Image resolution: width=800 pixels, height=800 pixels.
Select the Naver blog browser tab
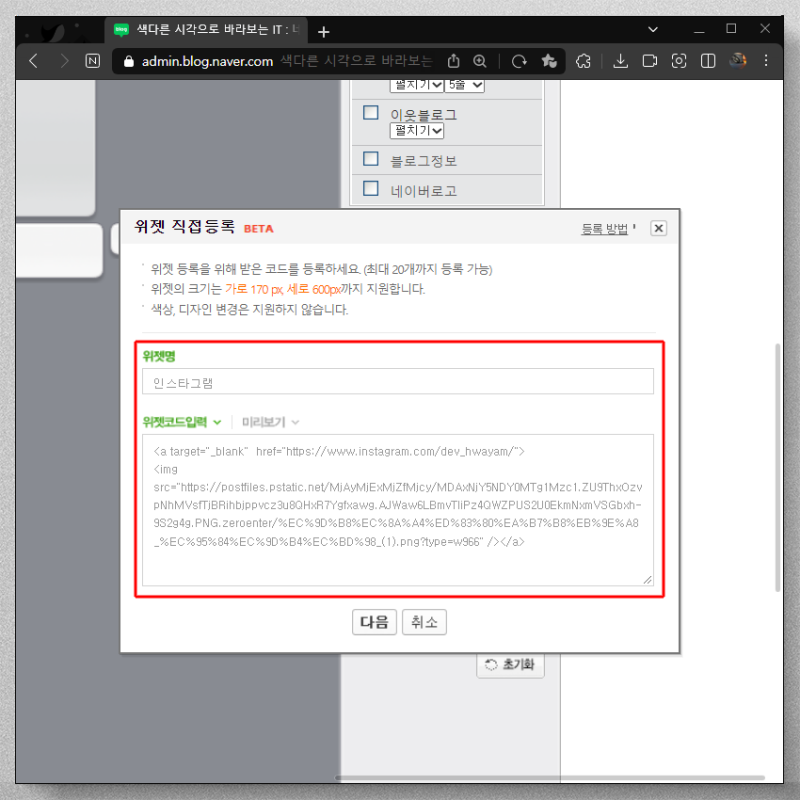(x=206, y=30)
